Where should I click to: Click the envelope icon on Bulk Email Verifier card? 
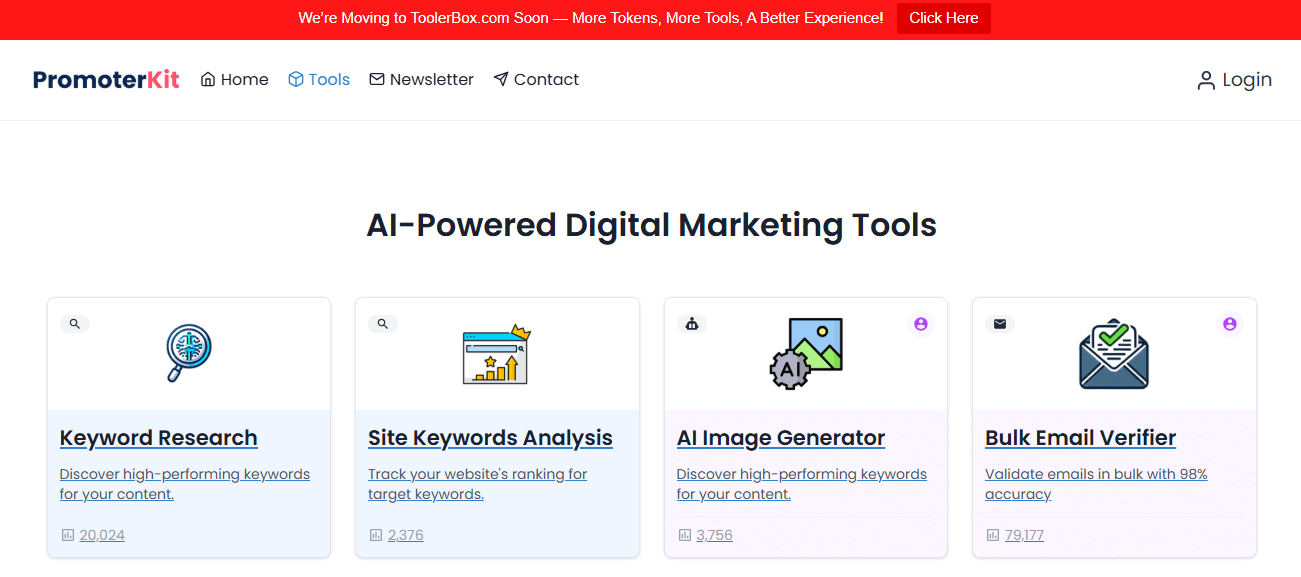999,323
